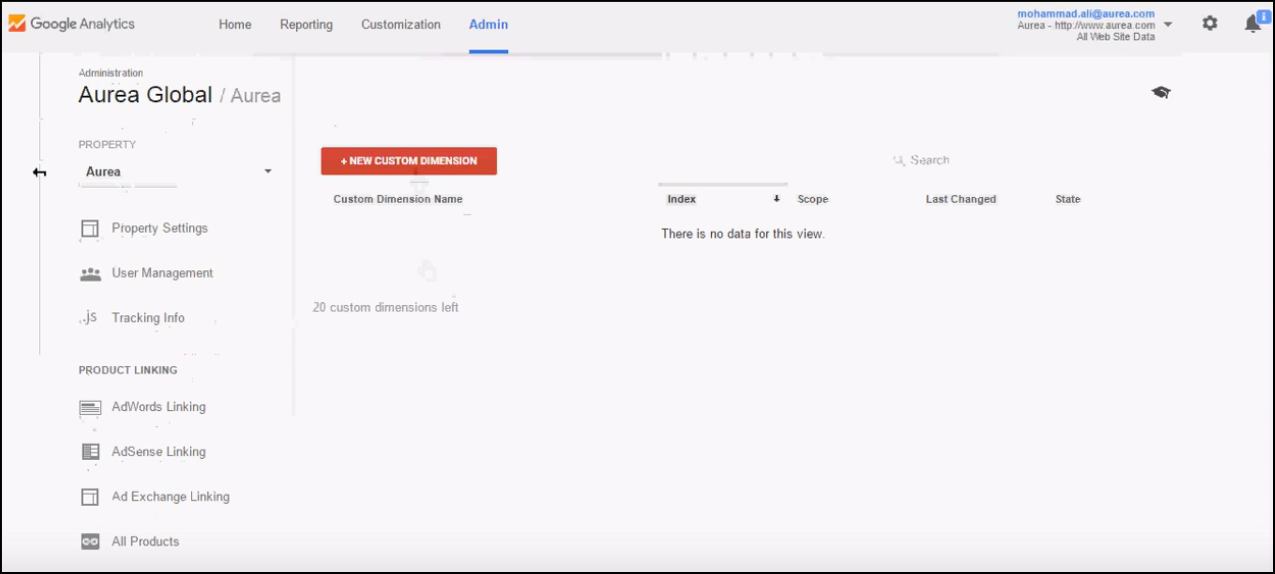Sort by Last Changed column

tap(961, 199)
